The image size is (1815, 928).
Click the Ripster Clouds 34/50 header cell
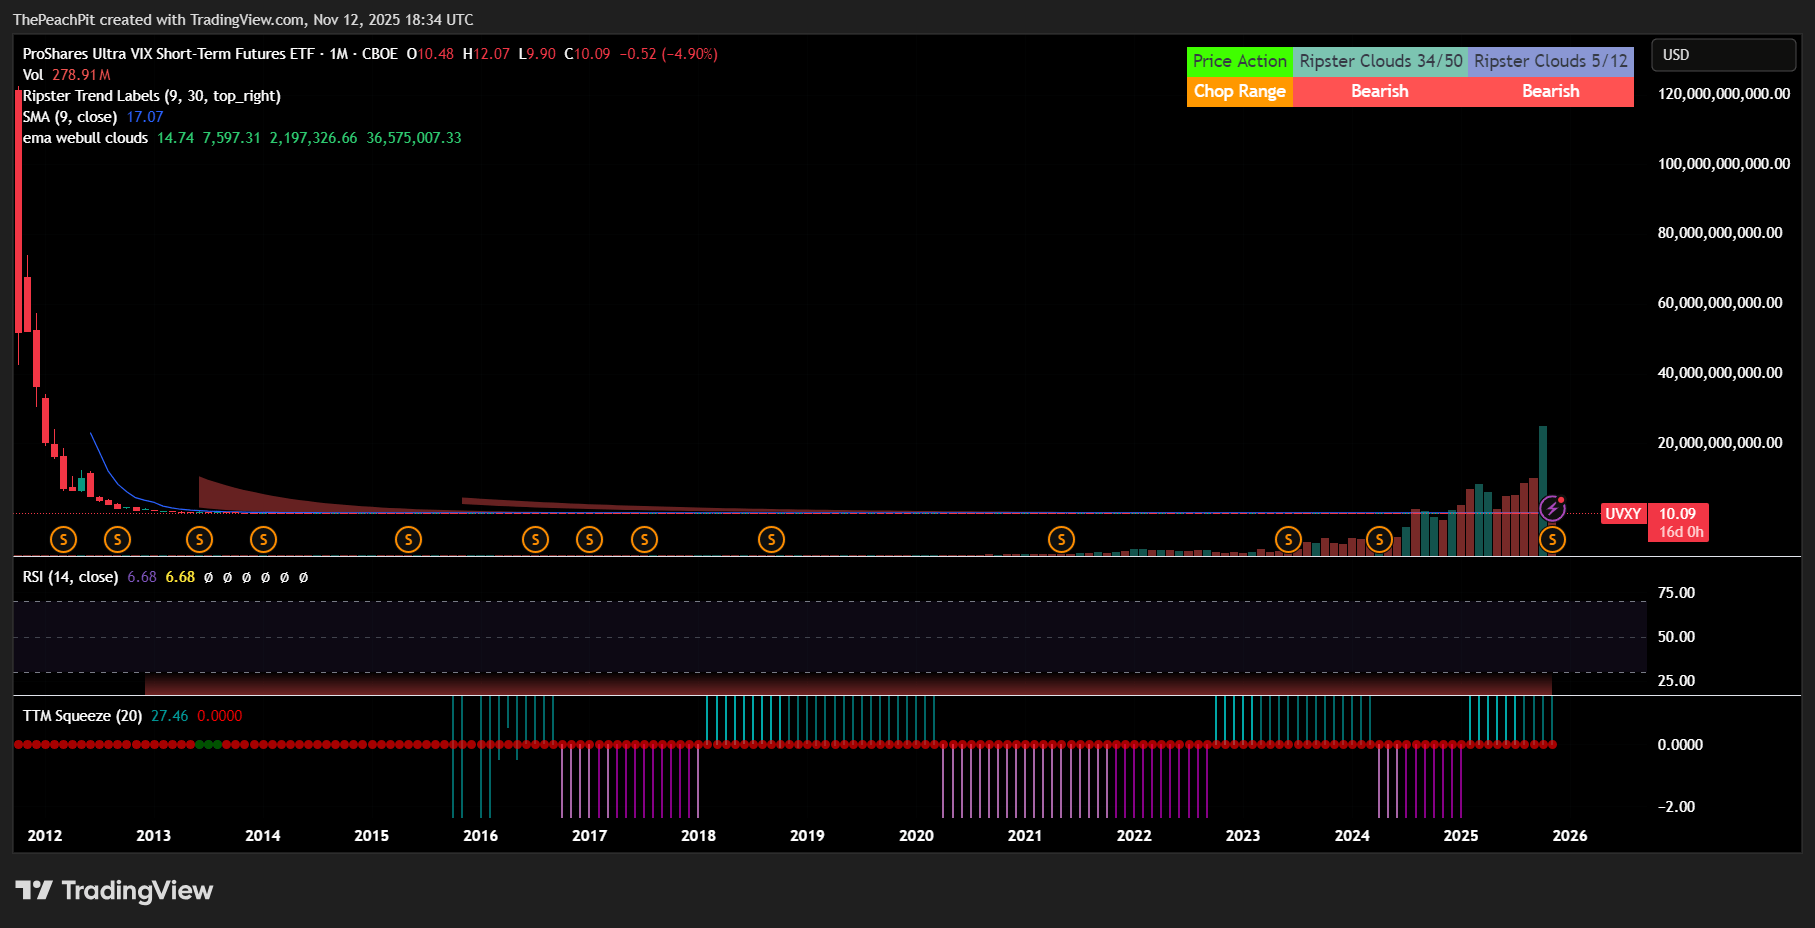pos(1380,61)
